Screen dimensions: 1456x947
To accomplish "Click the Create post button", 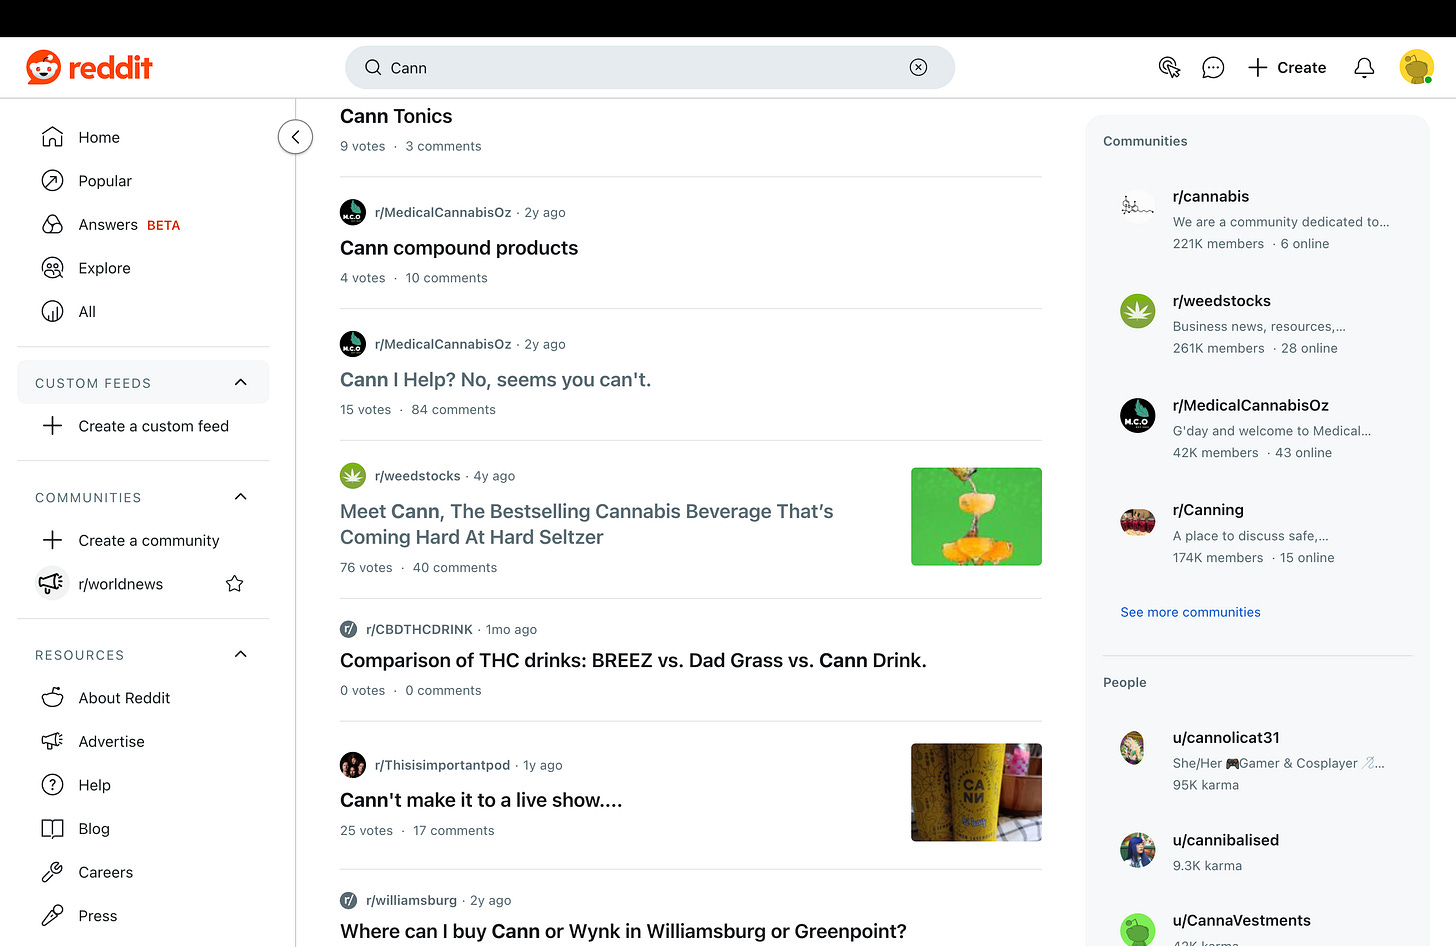I will coord(1287,67).
